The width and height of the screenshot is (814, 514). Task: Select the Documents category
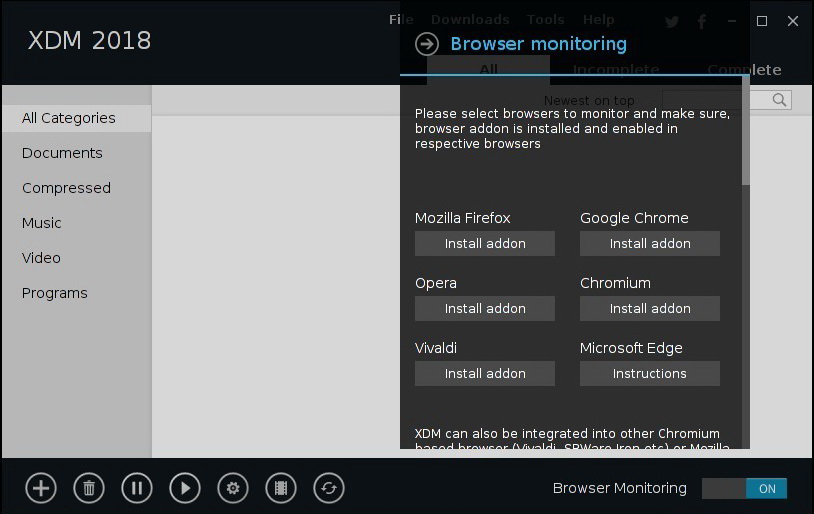click(62, 153)
